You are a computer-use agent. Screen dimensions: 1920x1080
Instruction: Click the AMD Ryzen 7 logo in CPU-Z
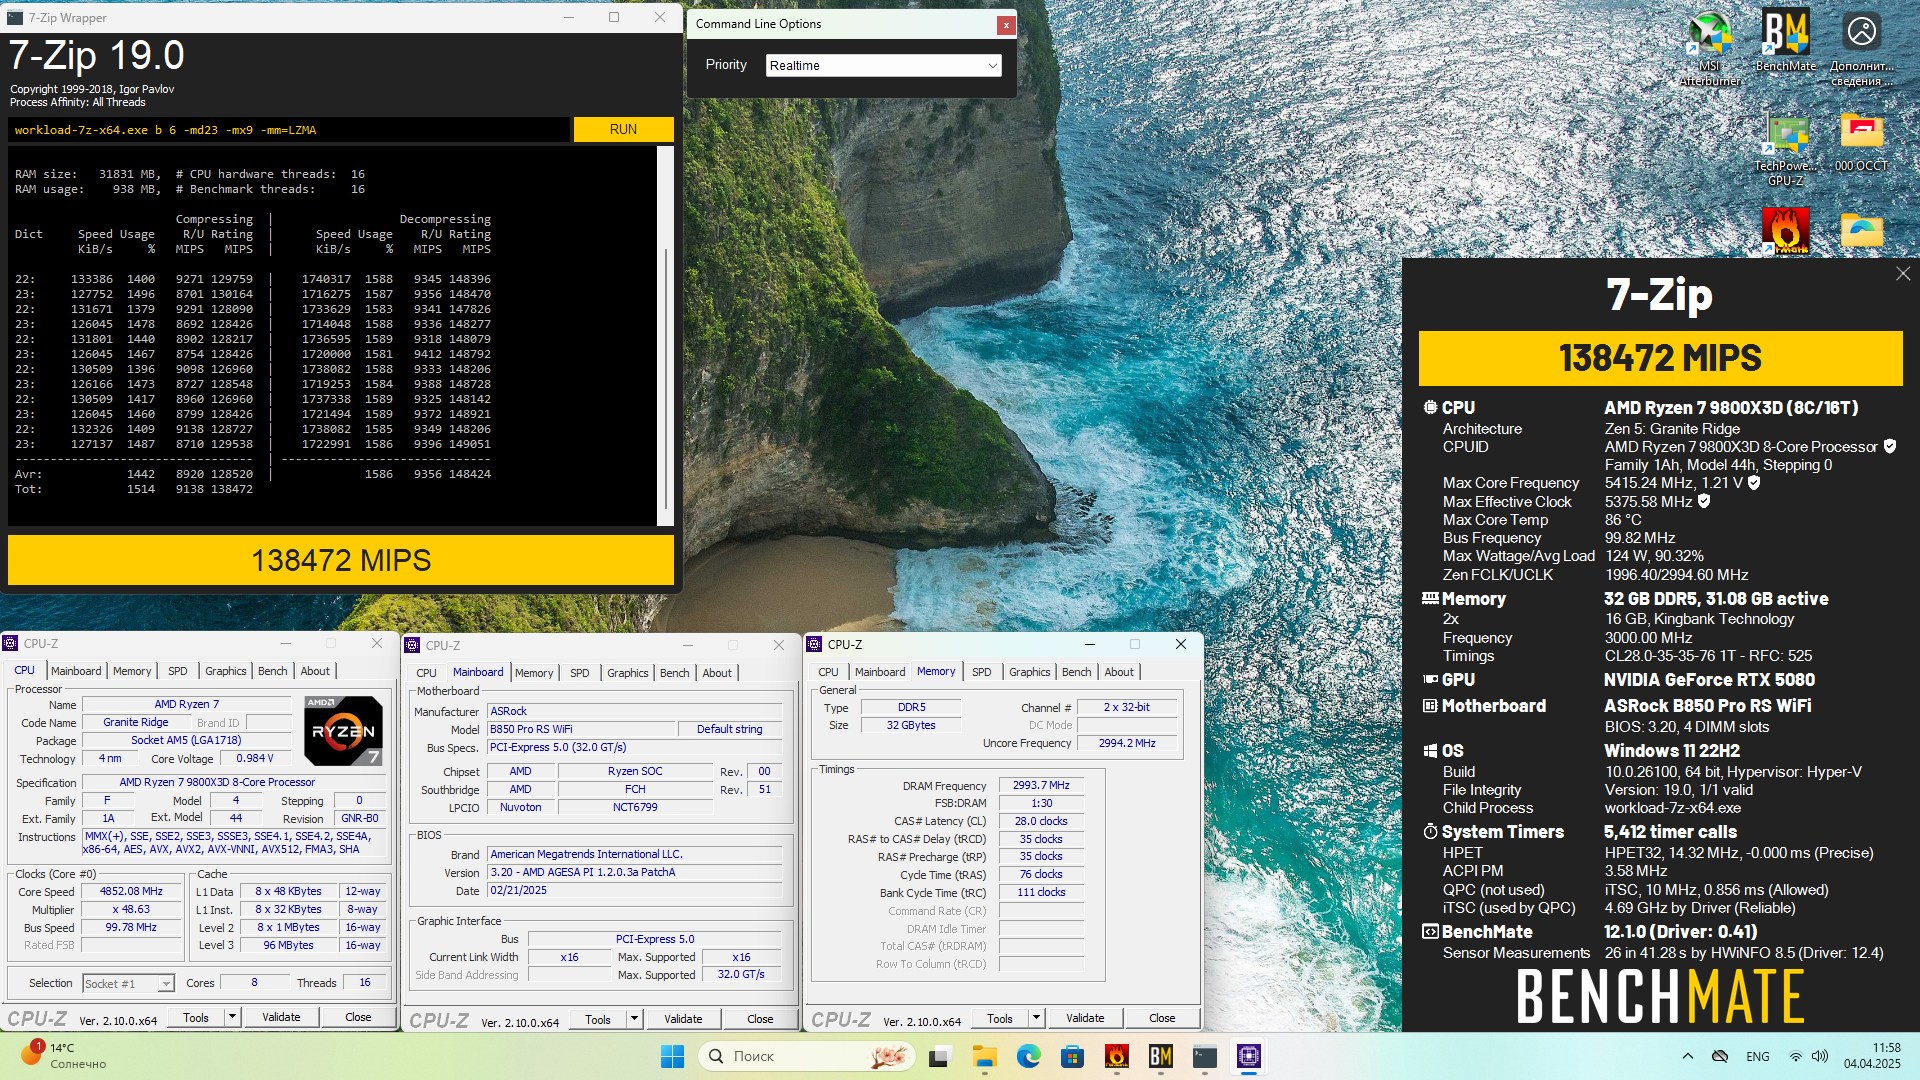tap(342, 730)
